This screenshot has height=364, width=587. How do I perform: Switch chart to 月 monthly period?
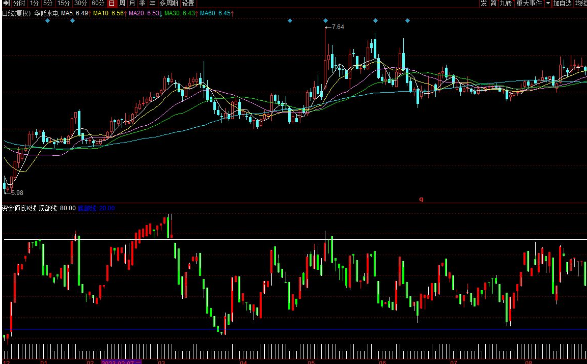click(x=132, y=3)
